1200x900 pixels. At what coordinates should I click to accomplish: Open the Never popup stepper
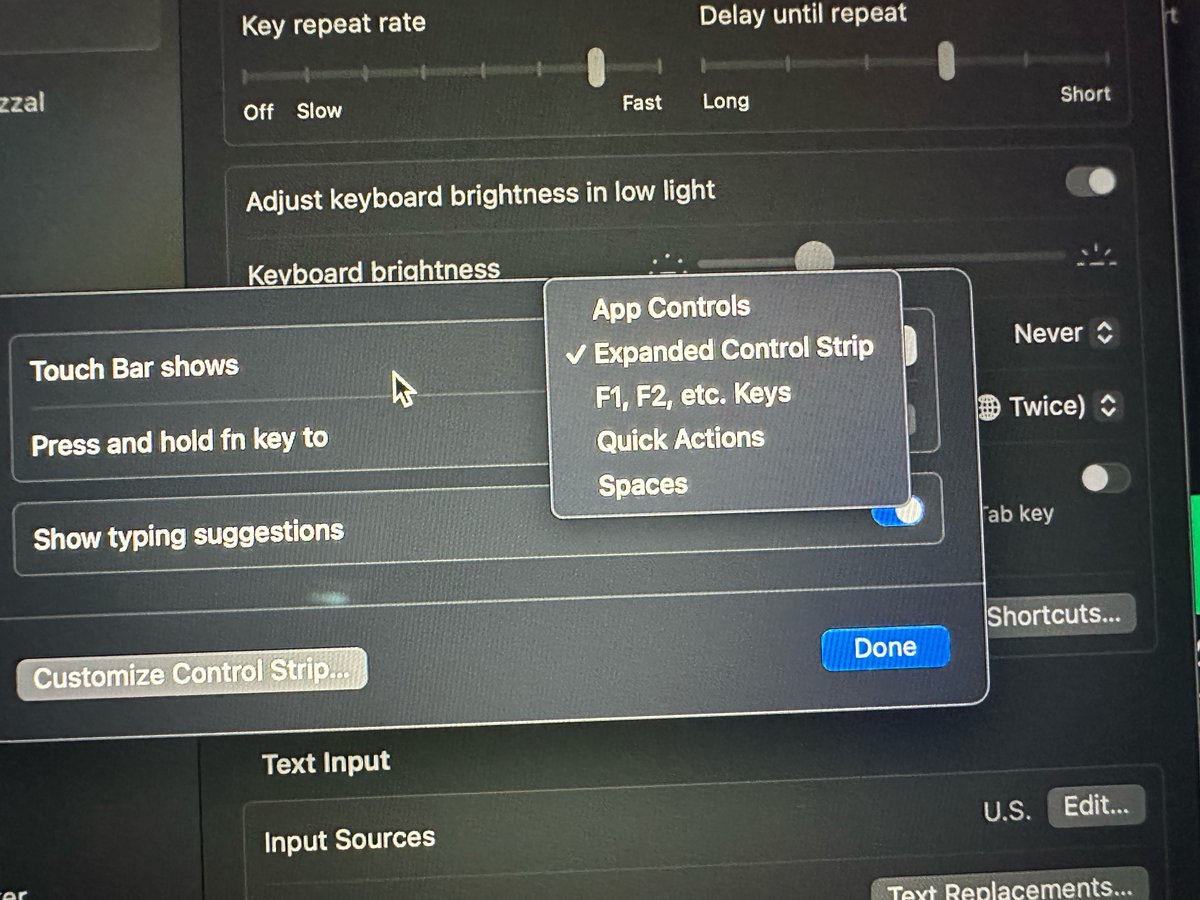point(1104,333)
